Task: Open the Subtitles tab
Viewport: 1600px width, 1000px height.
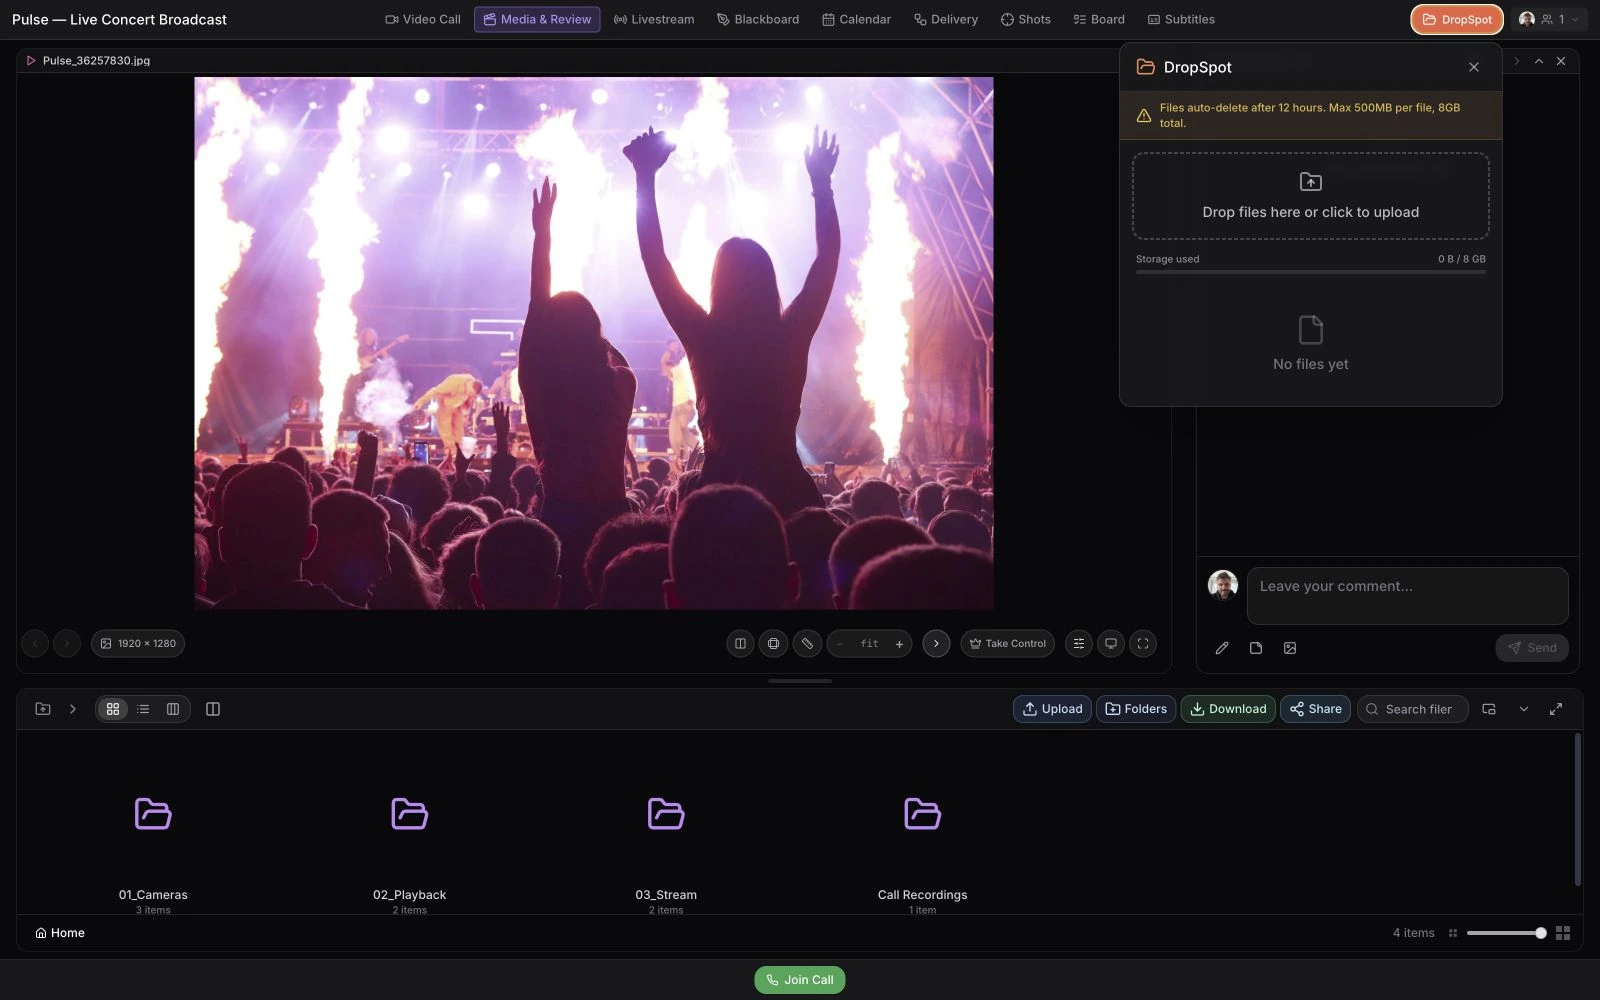Action: (x=1181, y=19)
